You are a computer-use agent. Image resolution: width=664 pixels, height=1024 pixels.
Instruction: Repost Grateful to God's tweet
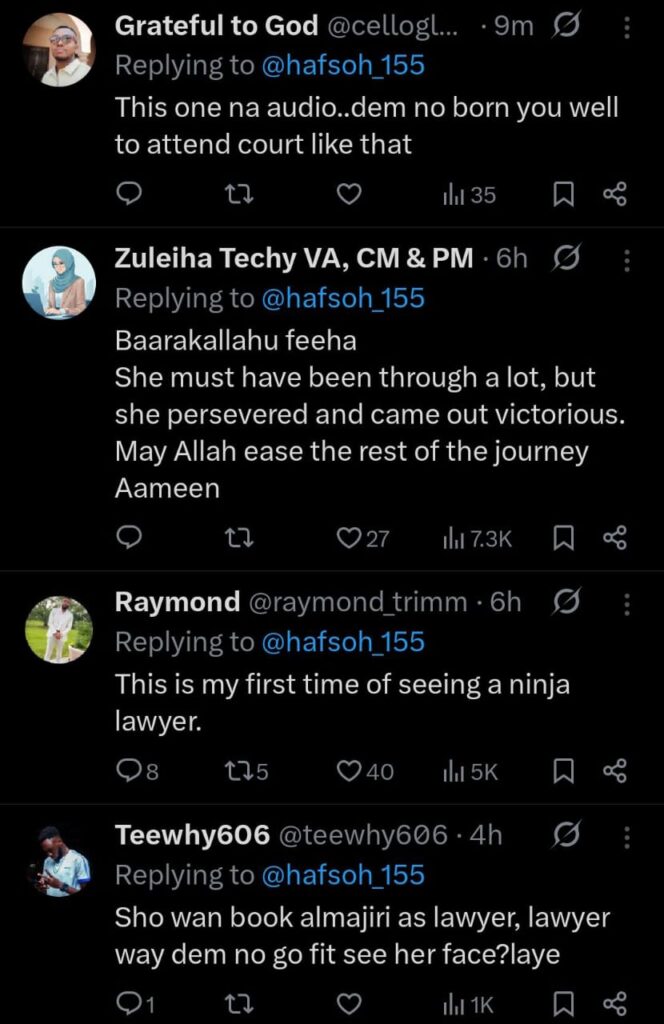coord(240,195)
